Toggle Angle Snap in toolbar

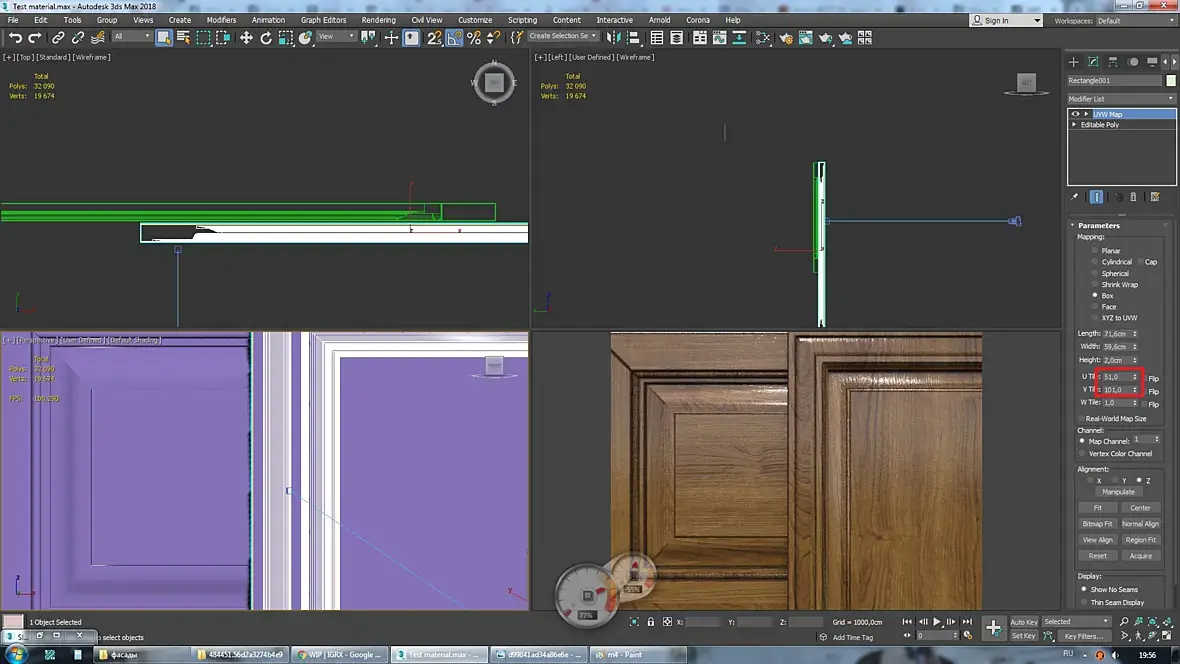coord(454,38)
